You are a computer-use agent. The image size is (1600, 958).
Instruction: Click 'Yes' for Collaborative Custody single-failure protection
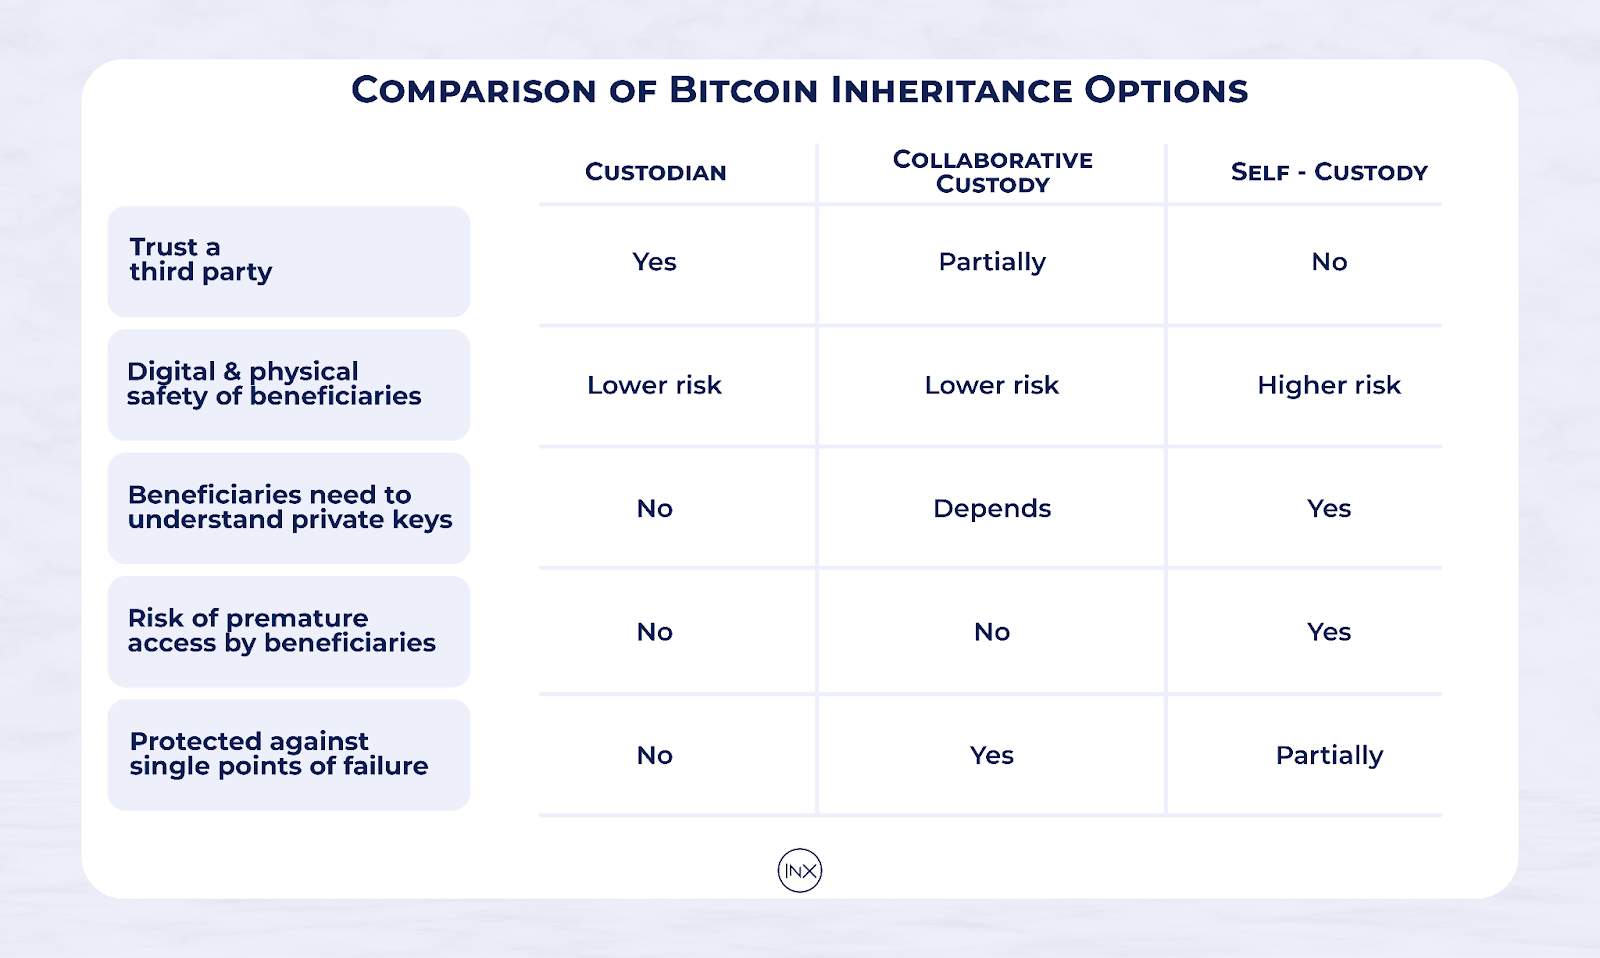992,755
